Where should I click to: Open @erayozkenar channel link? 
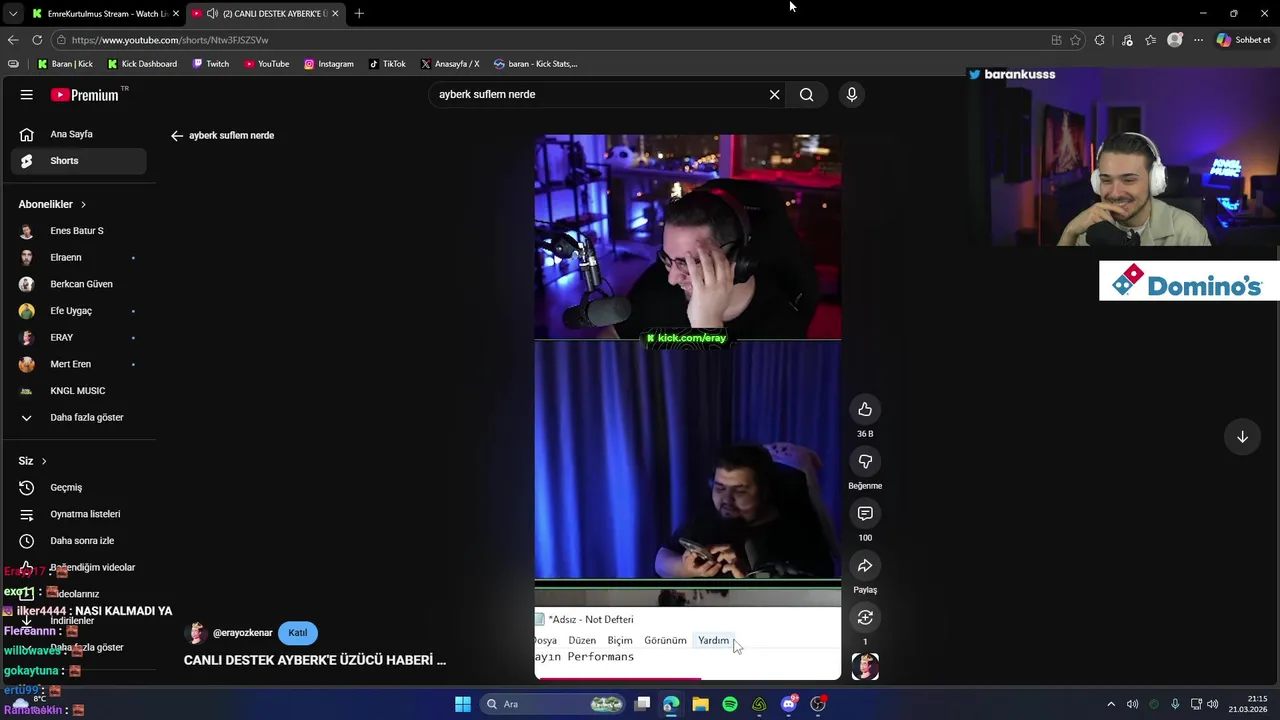click(x=242, y=633)
